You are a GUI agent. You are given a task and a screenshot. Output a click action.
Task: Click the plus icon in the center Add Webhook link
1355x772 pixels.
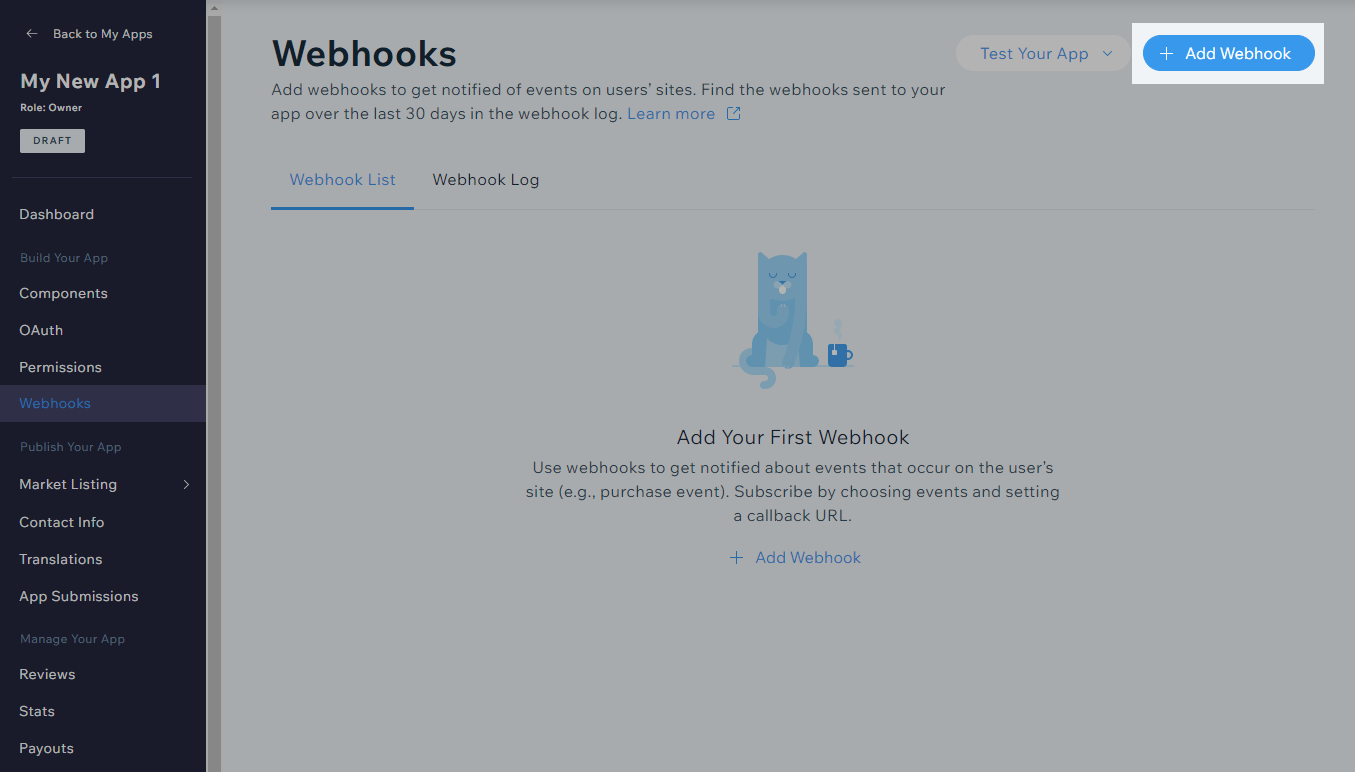tap(736, 558)
